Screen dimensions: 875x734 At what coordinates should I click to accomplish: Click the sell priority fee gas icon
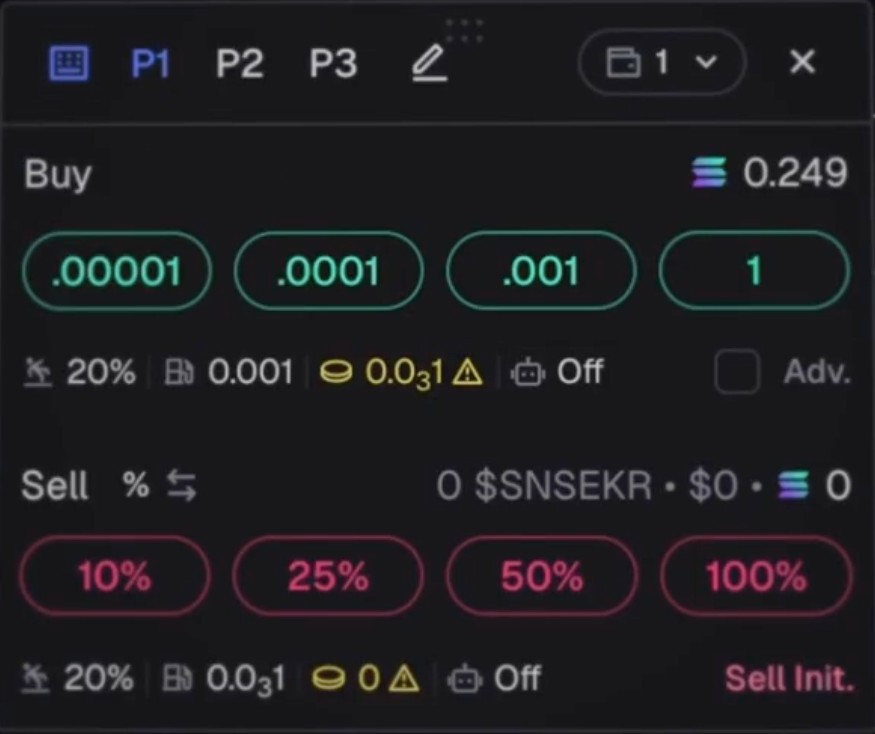click(x=178, y=679)
